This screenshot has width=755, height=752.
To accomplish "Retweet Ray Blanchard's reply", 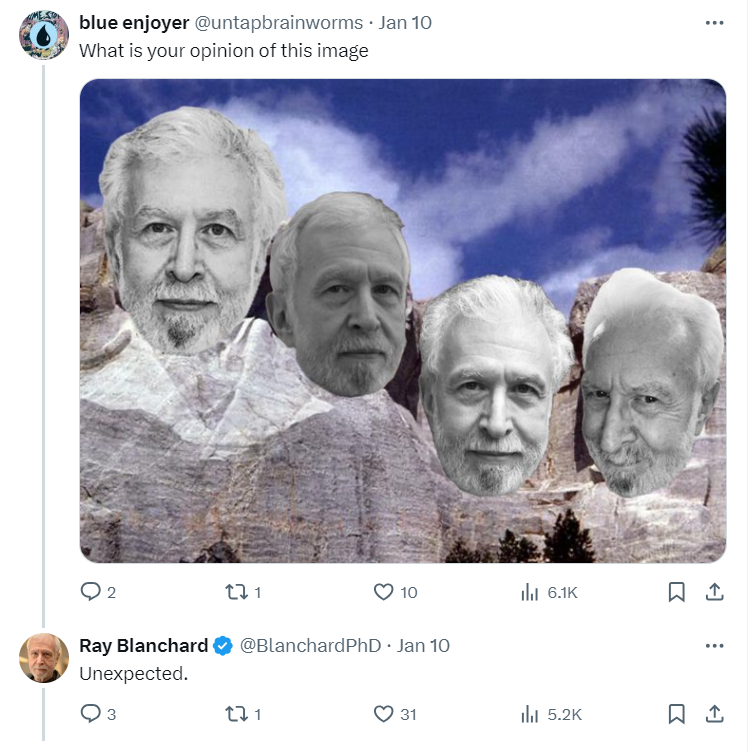I will [x=244, y=714].
